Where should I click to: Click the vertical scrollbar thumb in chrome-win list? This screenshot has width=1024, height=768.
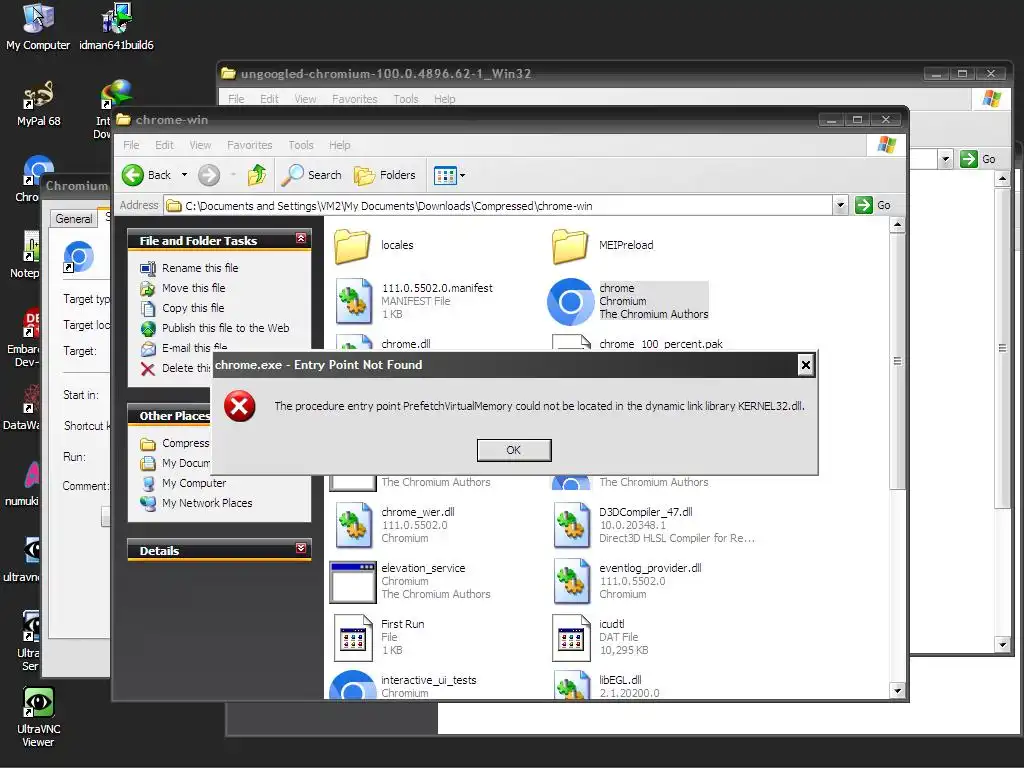(x=897, y=360)
